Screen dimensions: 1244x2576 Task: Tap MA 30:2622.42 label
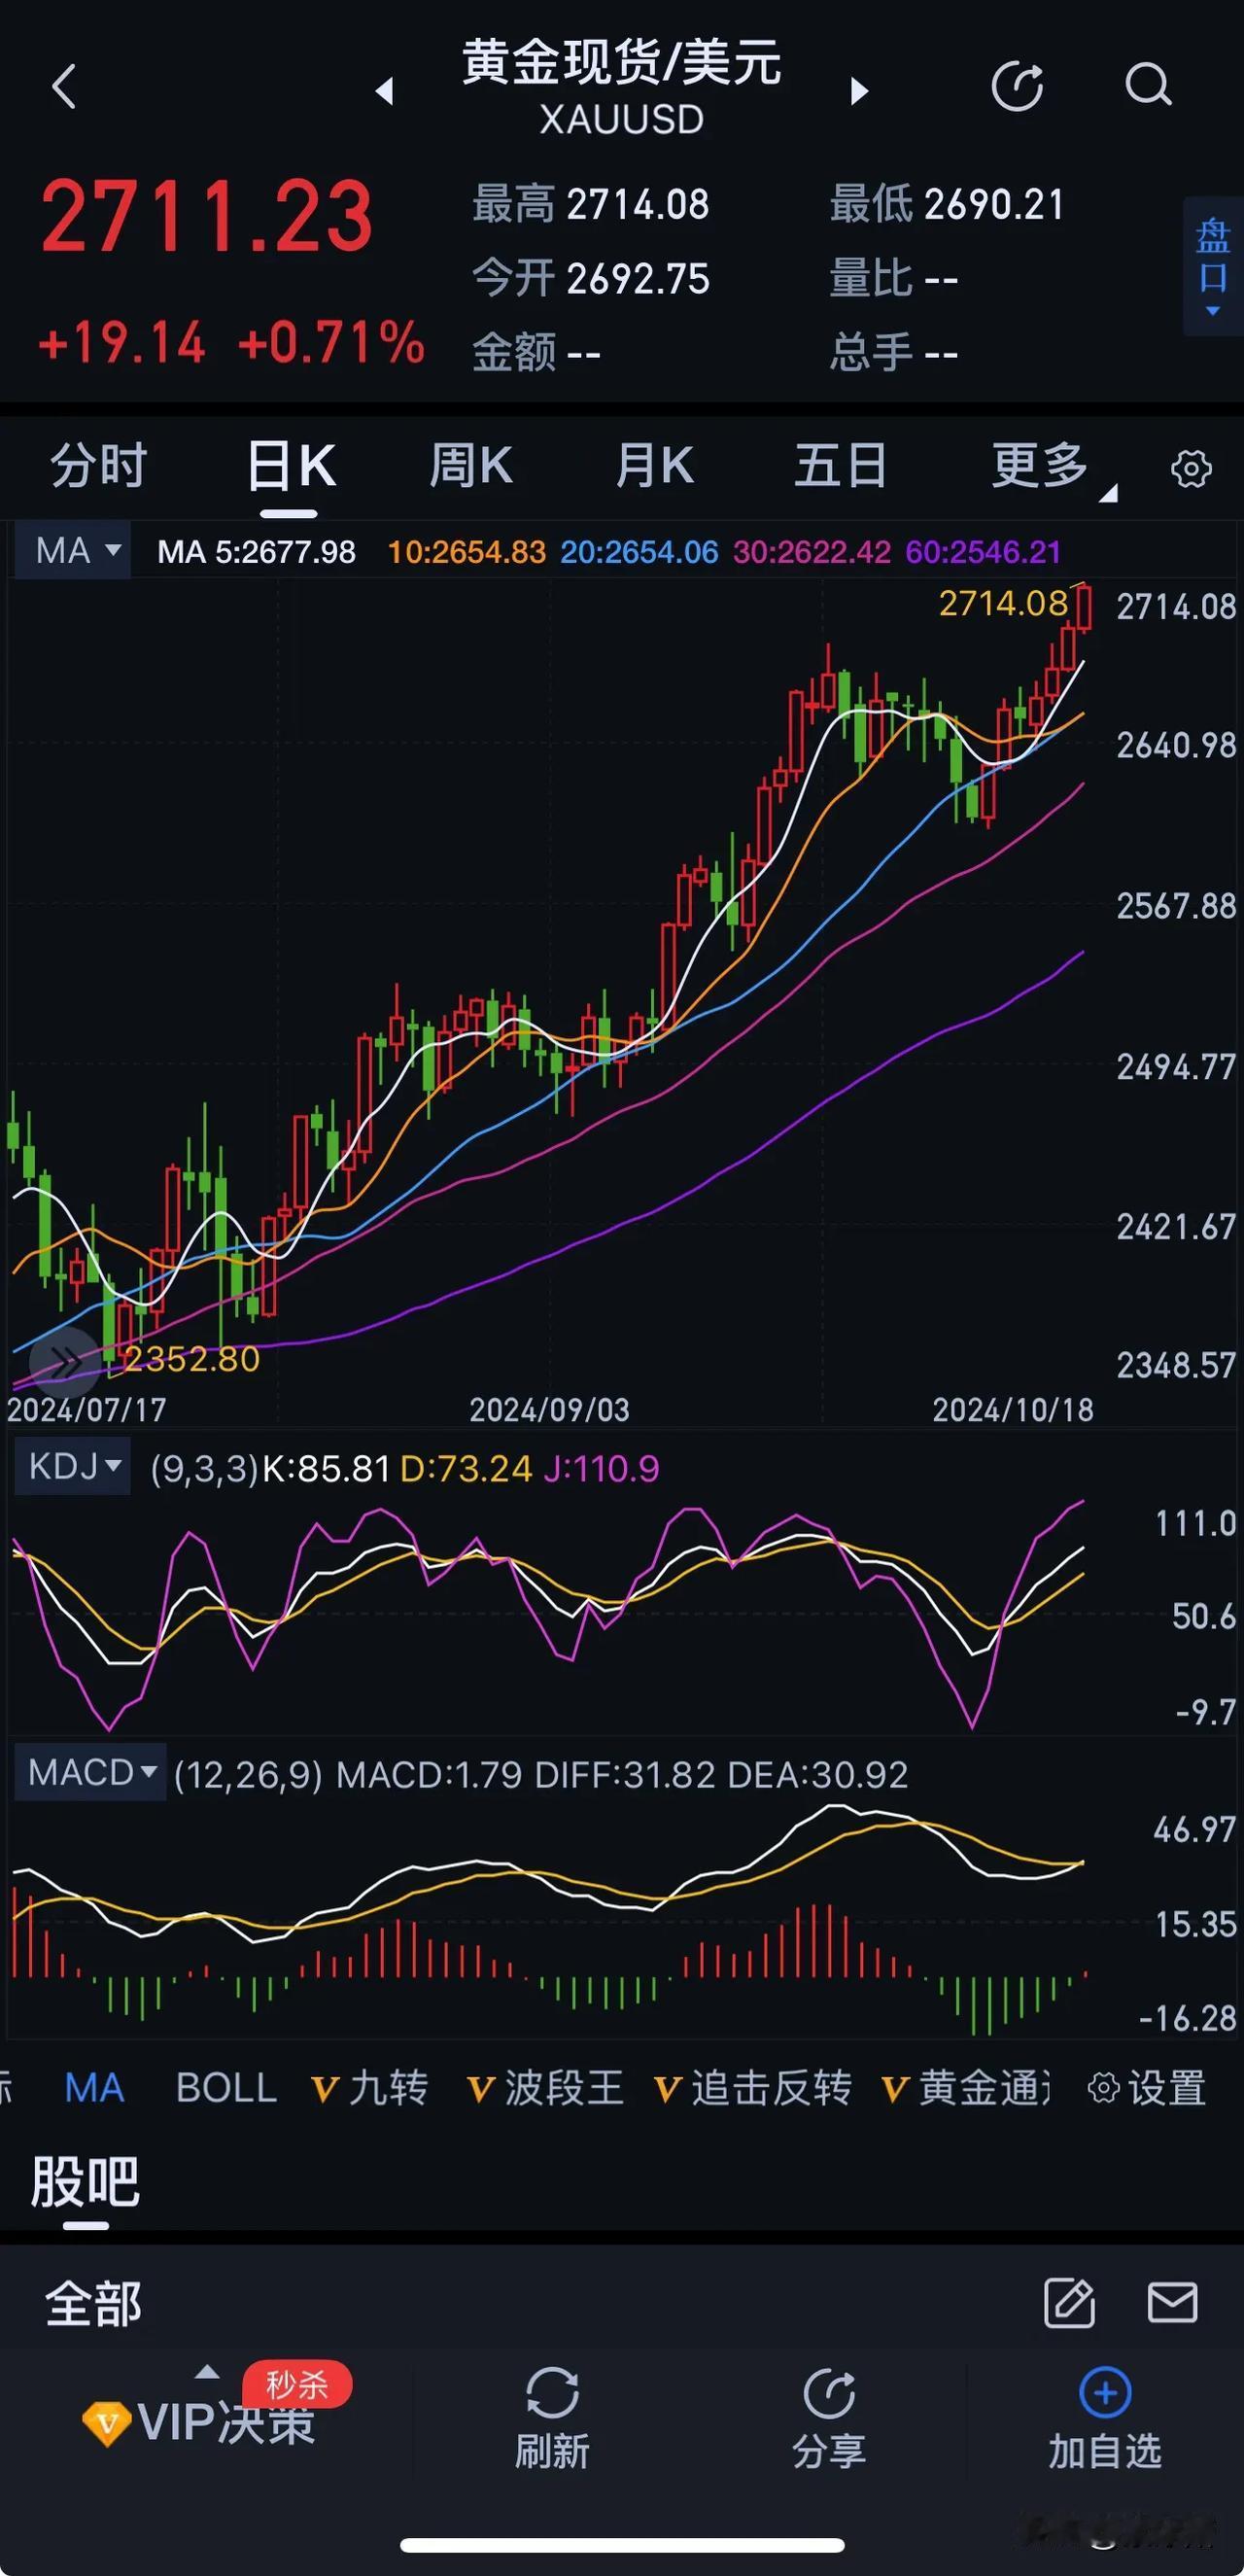pos(812,552)
